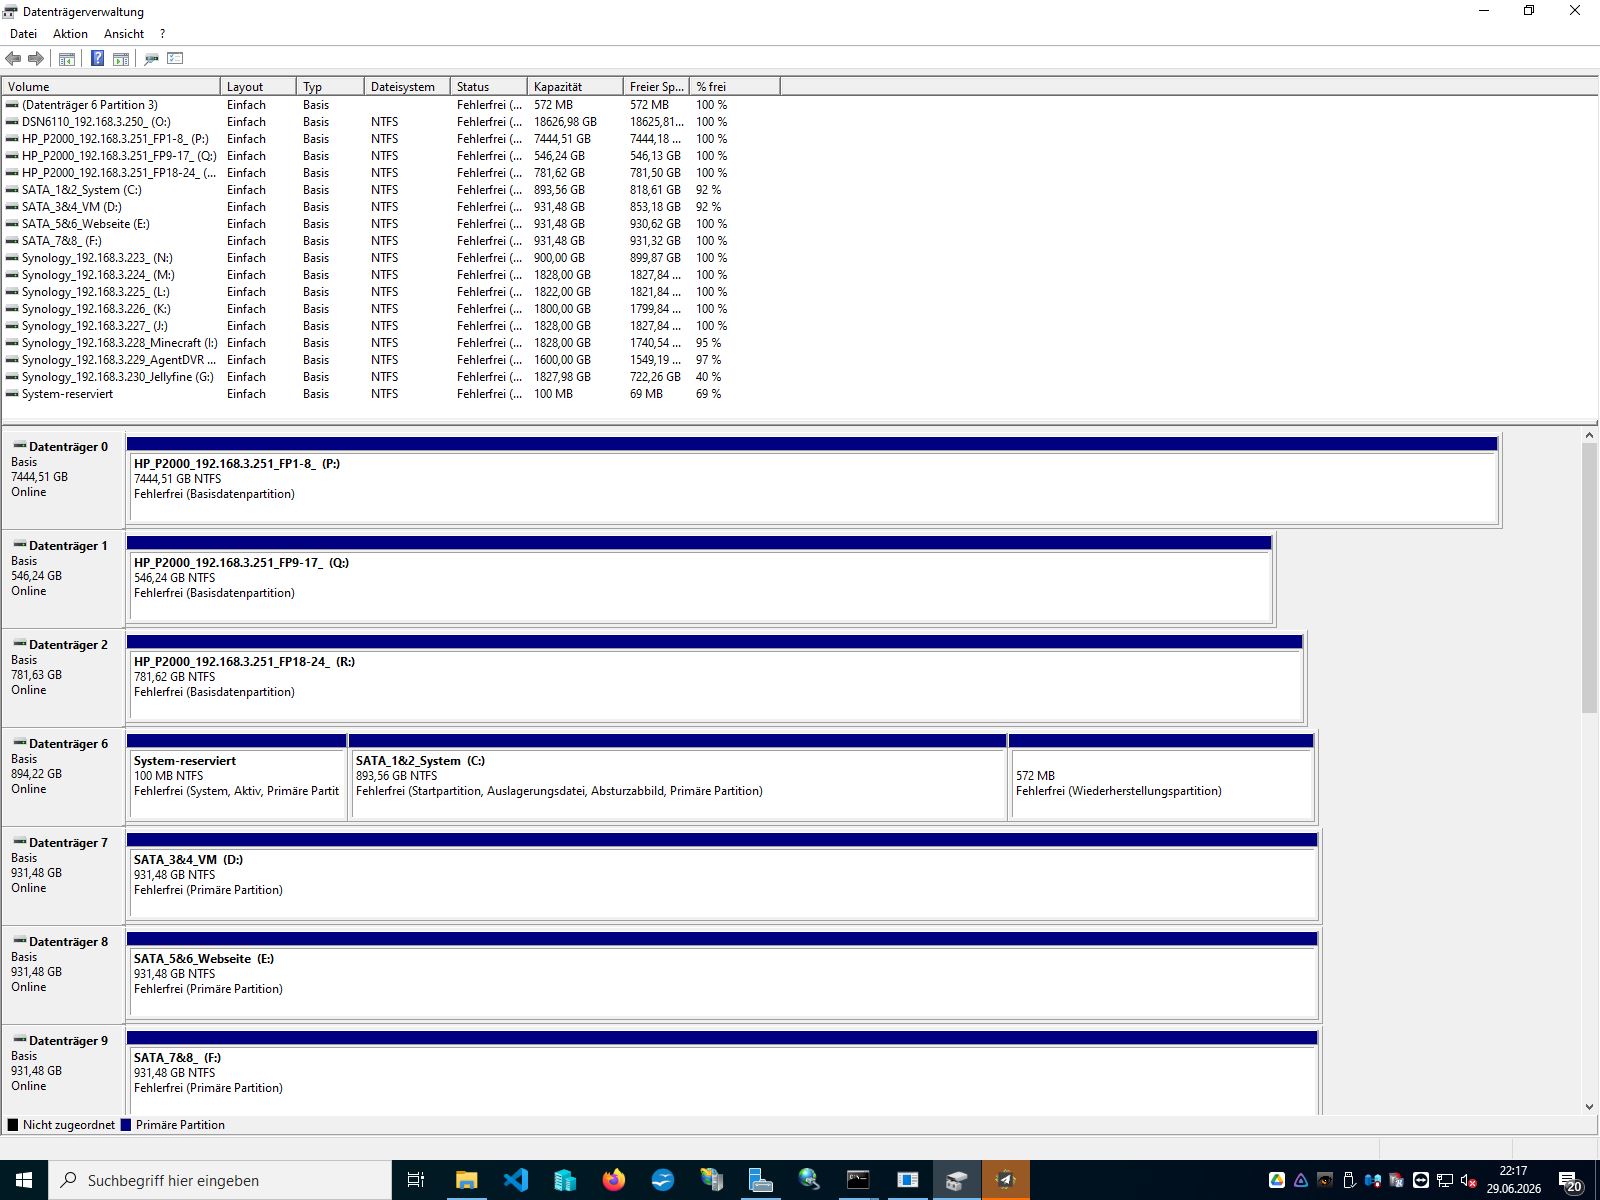Open Task View in the taskbar

pos(416,1180)
